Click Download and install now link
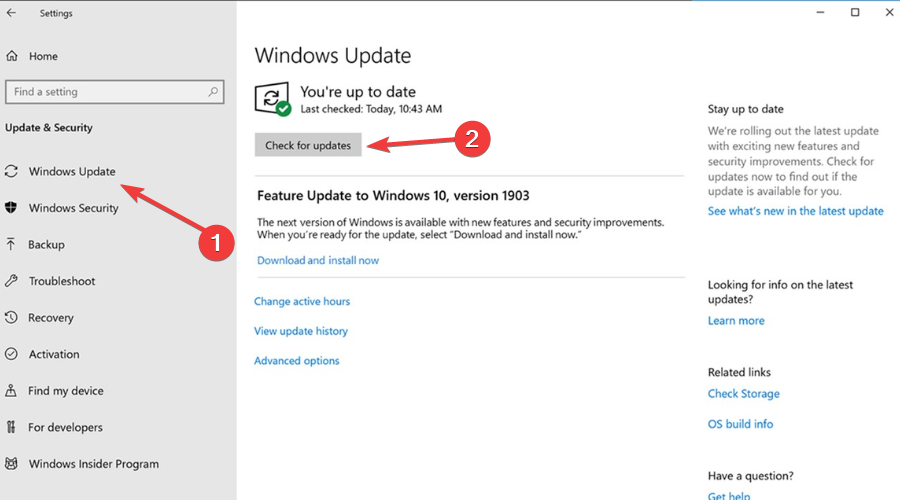The image size is (900, 500). coord(318,260)
